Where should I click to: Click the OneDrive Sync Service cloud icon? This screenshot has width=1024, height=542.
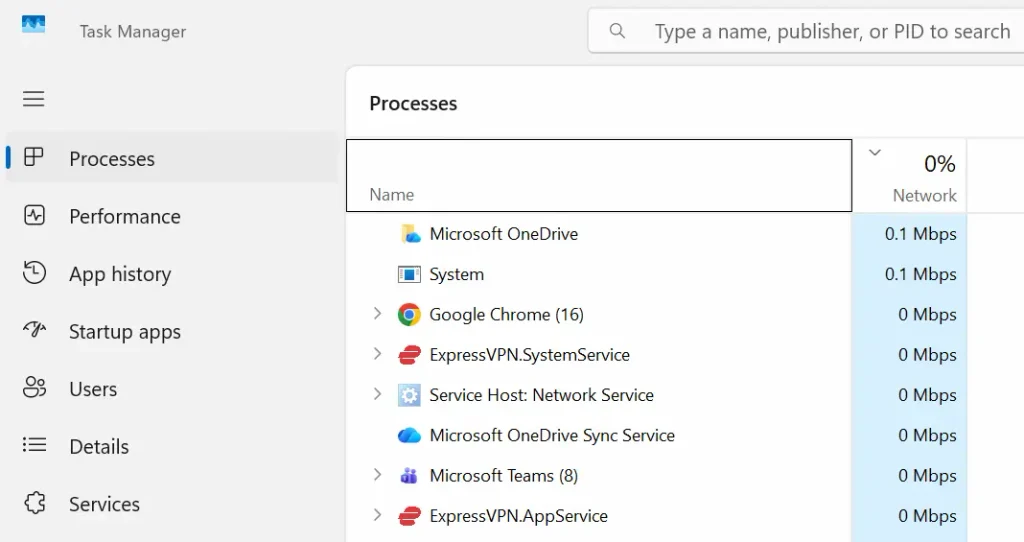[x=409, y=436]
